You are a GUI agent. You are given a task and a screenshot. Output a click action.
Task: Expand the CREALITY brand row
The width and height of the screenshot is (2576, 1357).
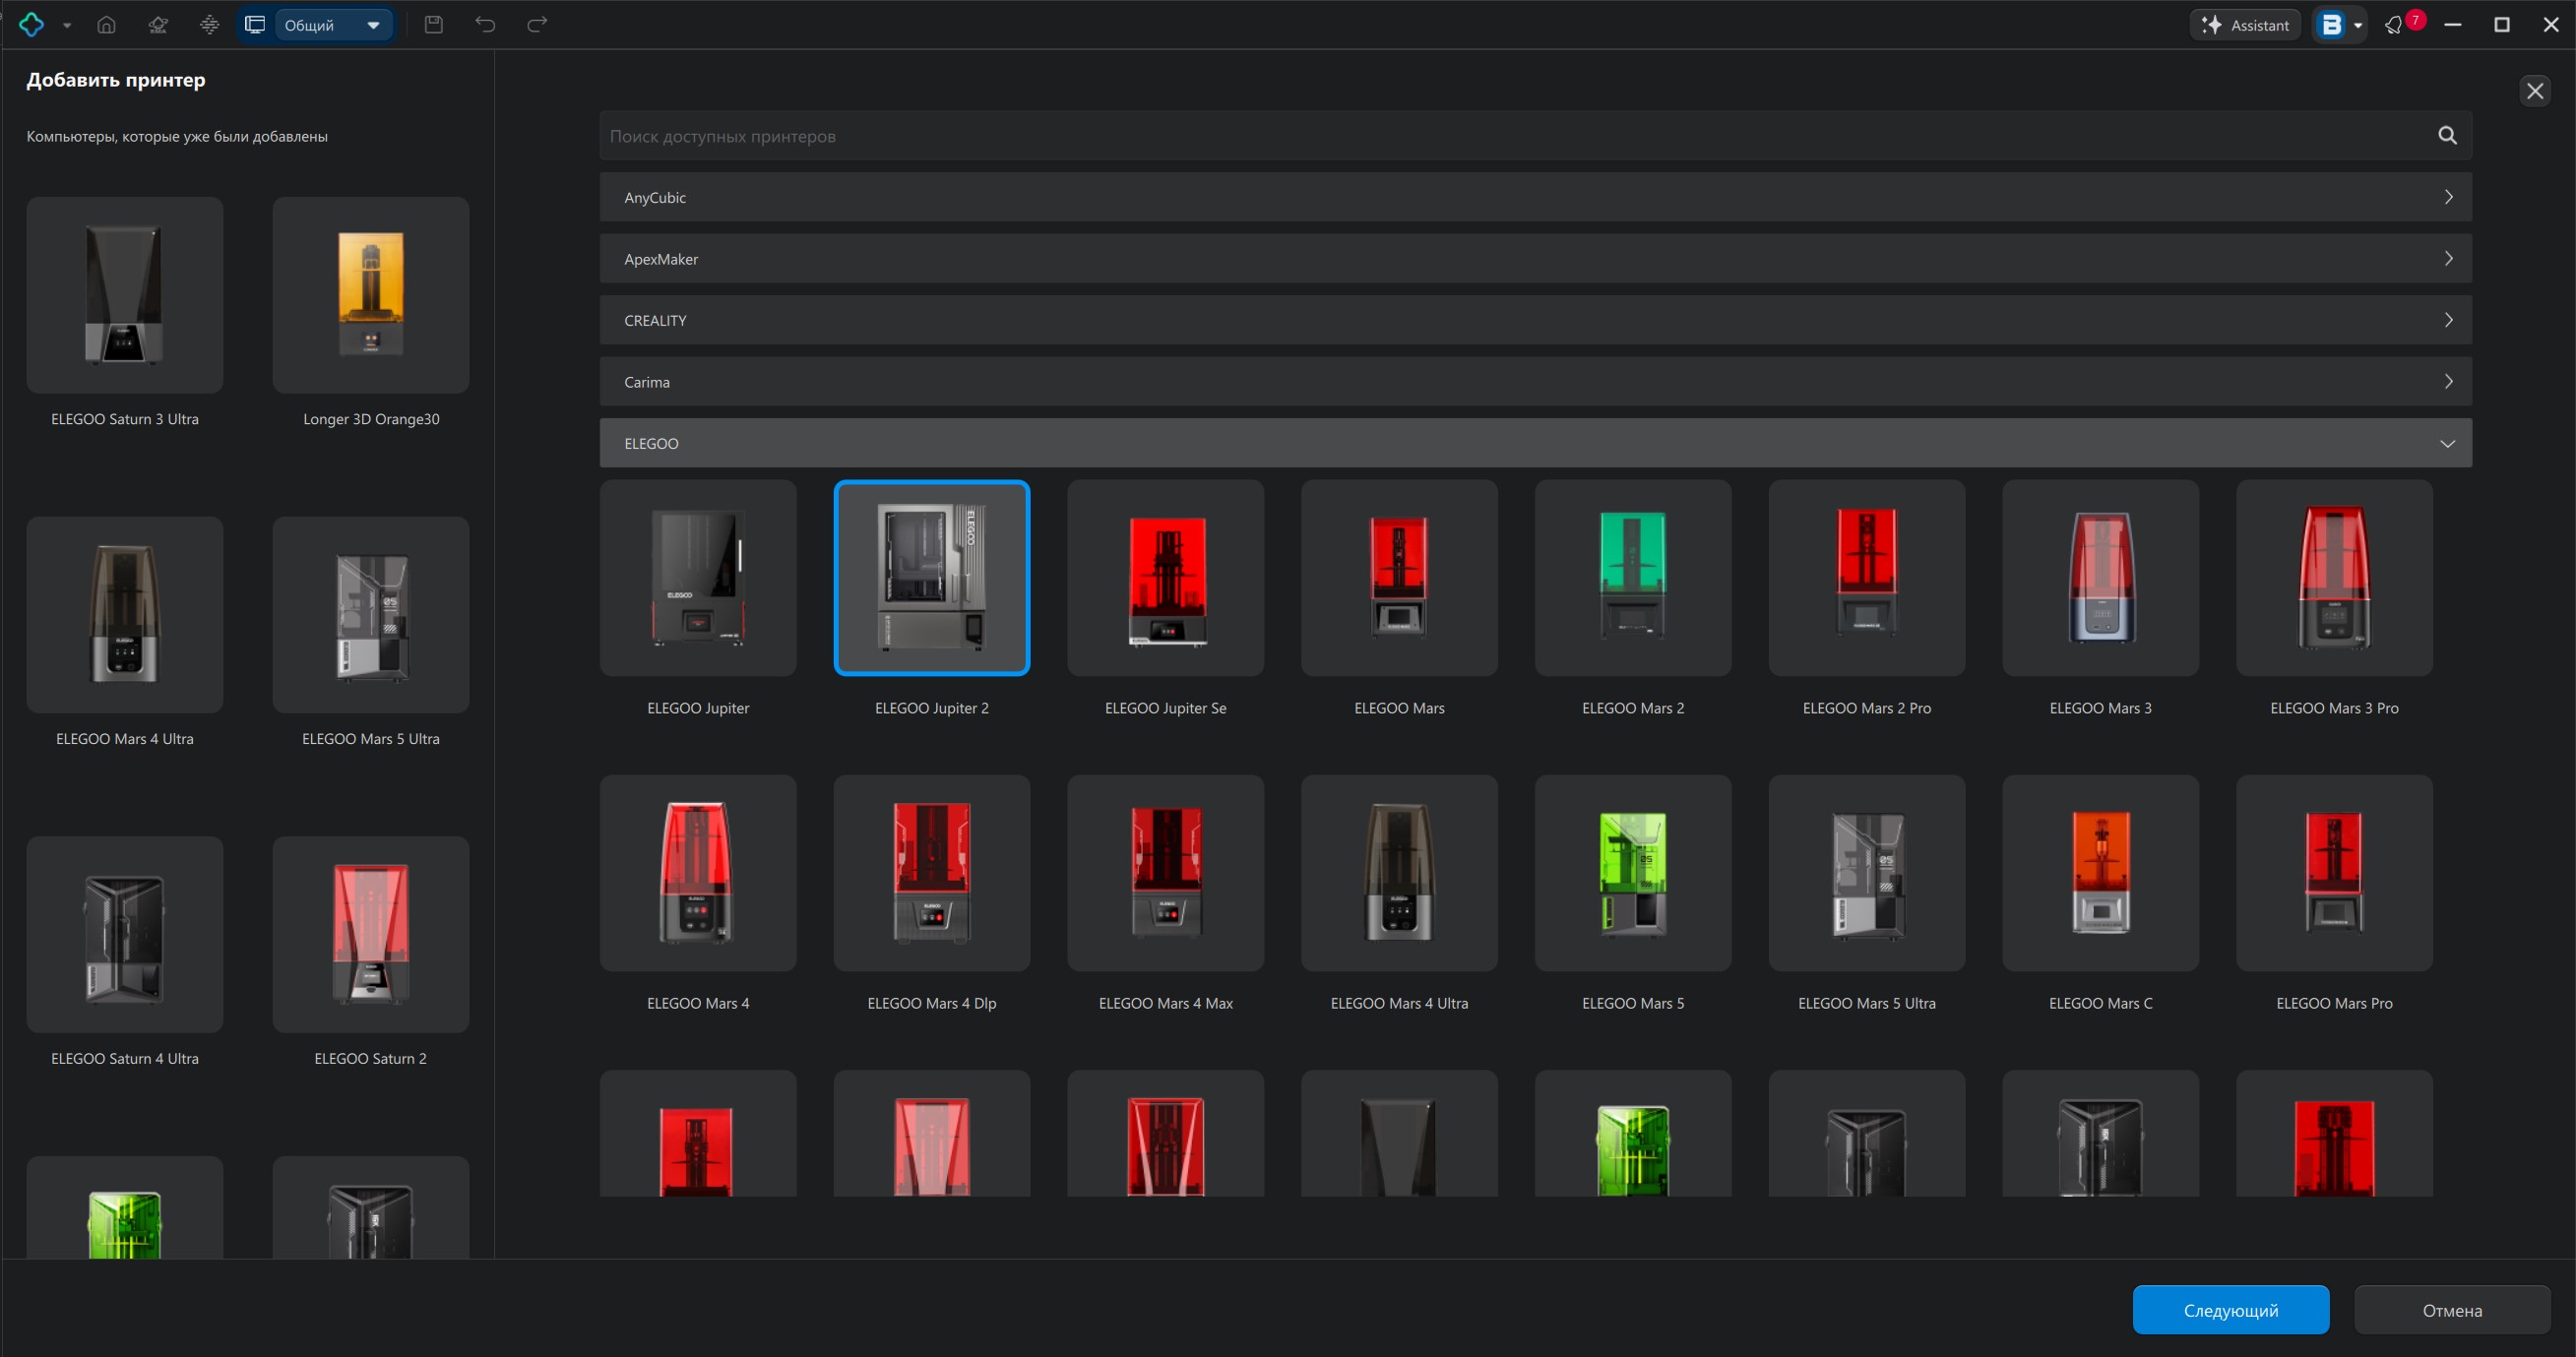pyautogui.click(x=1536, y=320)
